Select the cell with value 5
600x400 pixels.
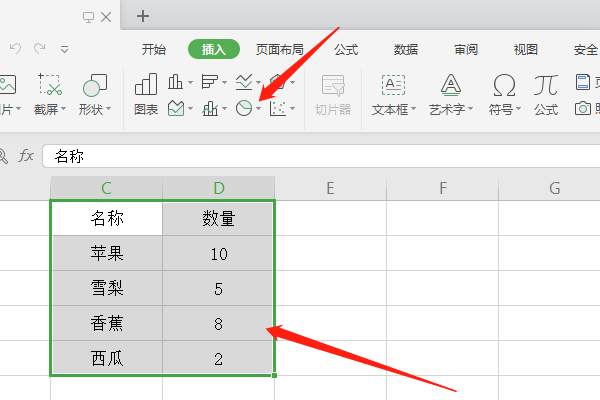(218, 288)
